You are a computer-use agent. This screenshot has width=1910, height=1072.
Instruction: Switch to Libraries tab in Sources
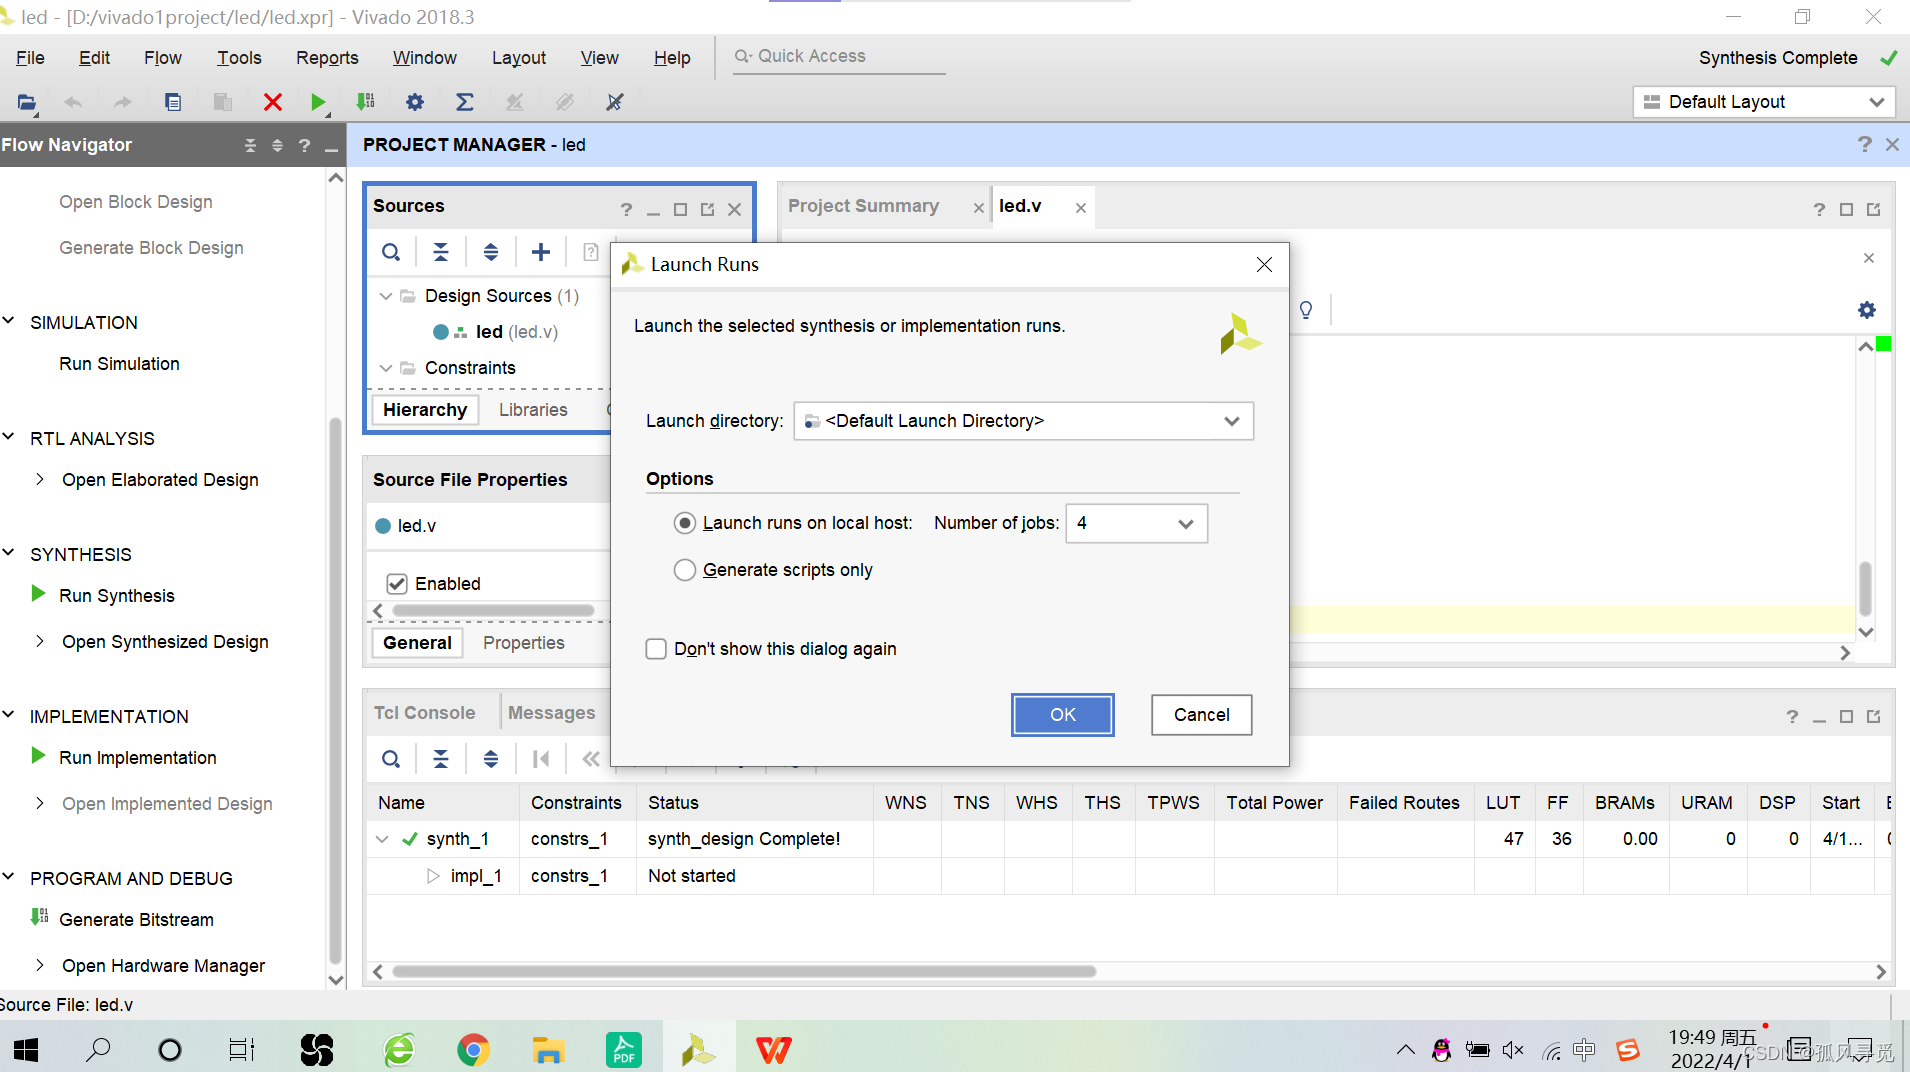[x=533, y=410]
